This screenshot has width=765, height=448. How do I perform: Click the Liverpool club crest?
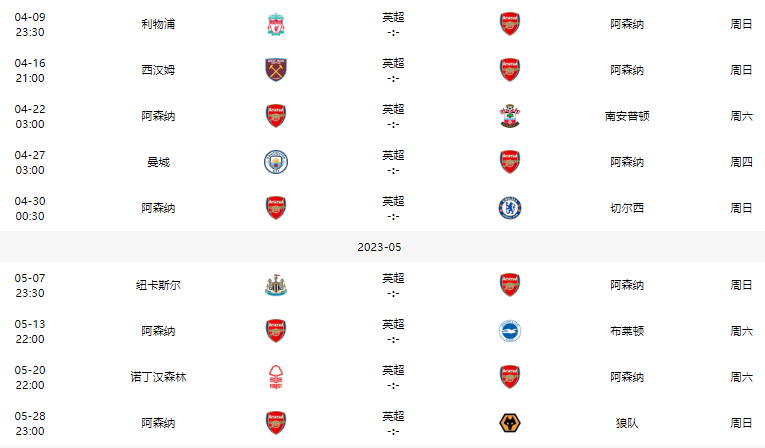pos(276,24)
